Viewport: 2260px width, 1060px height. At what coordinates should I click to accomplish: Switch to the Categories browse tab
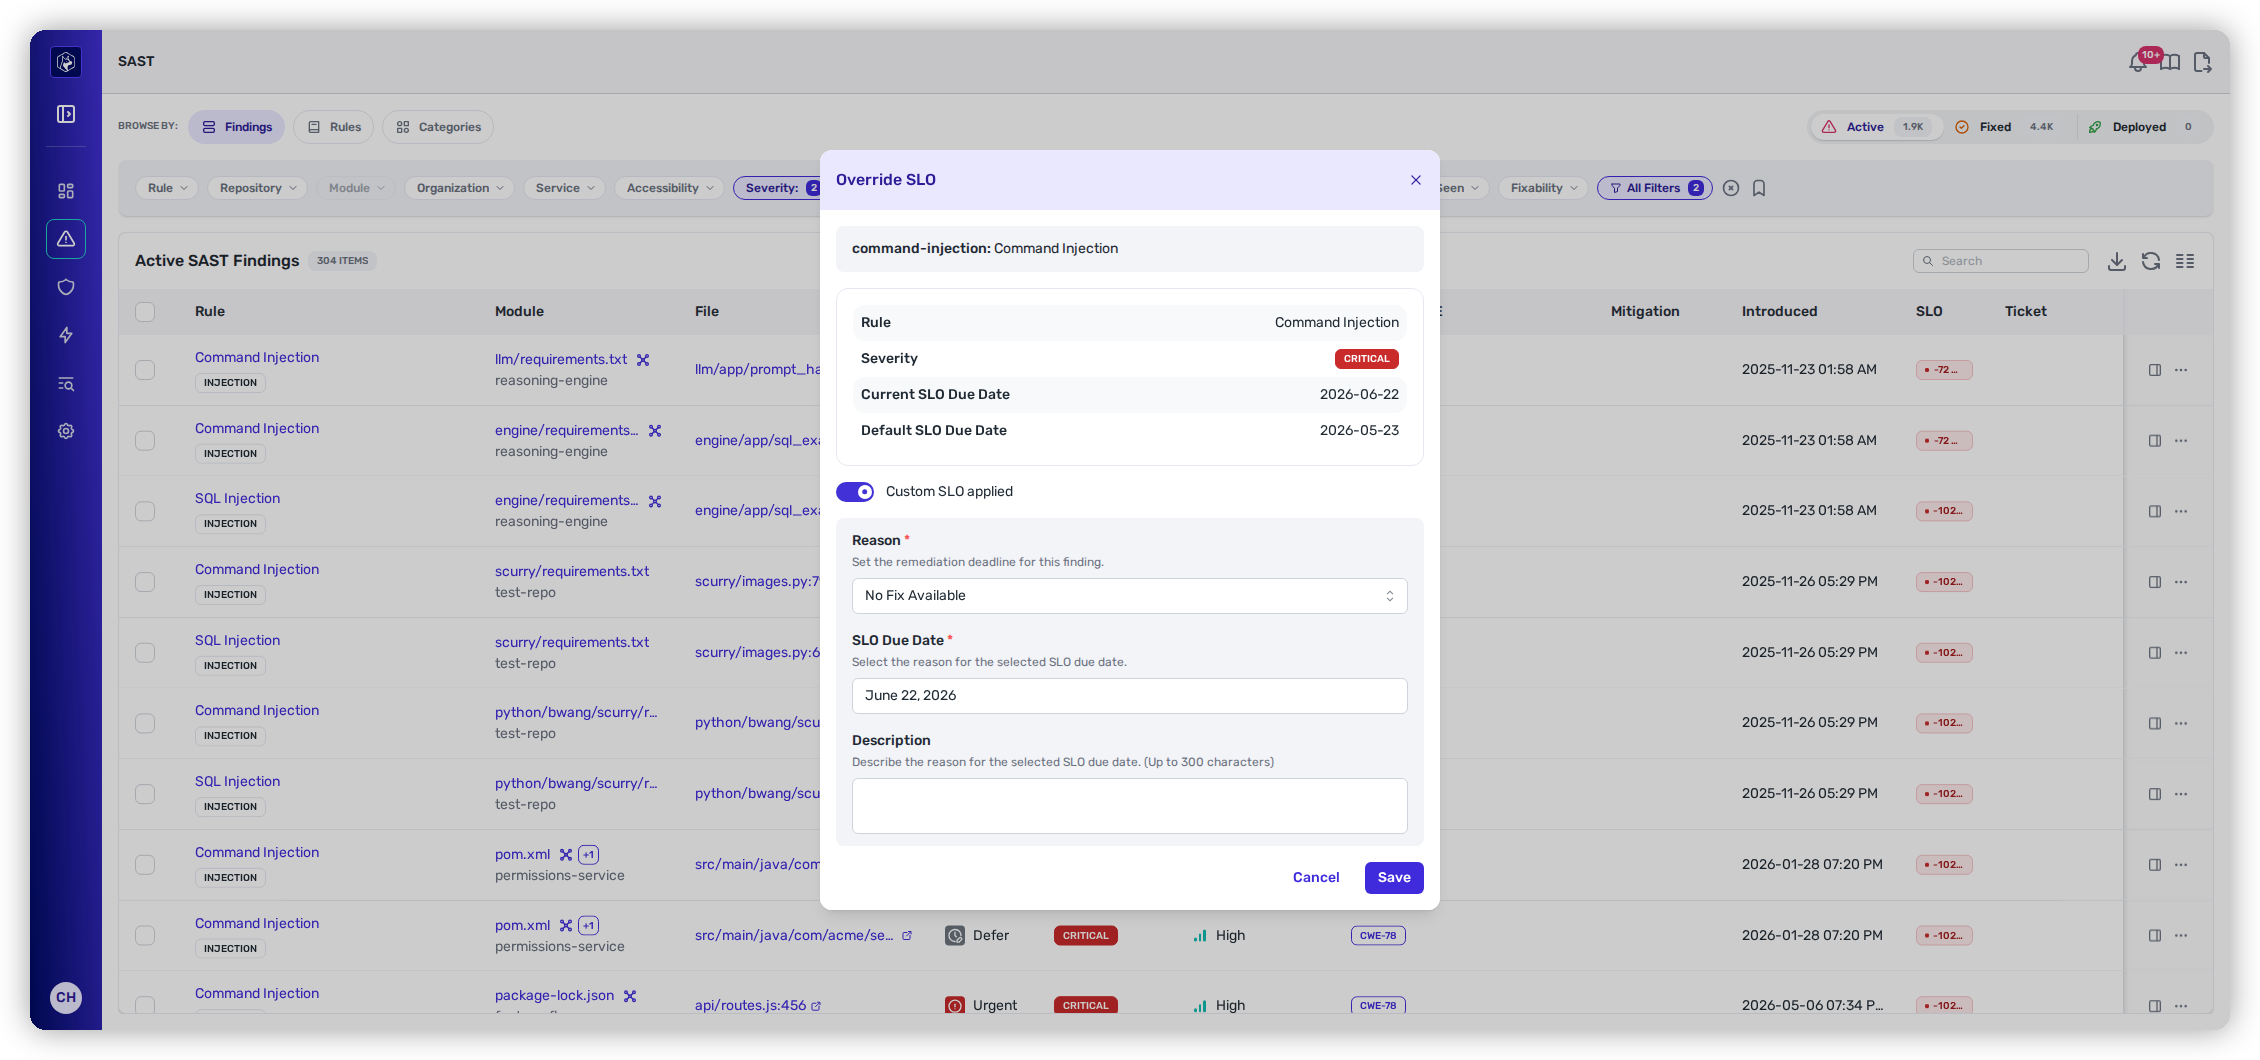tap(438, 127)
